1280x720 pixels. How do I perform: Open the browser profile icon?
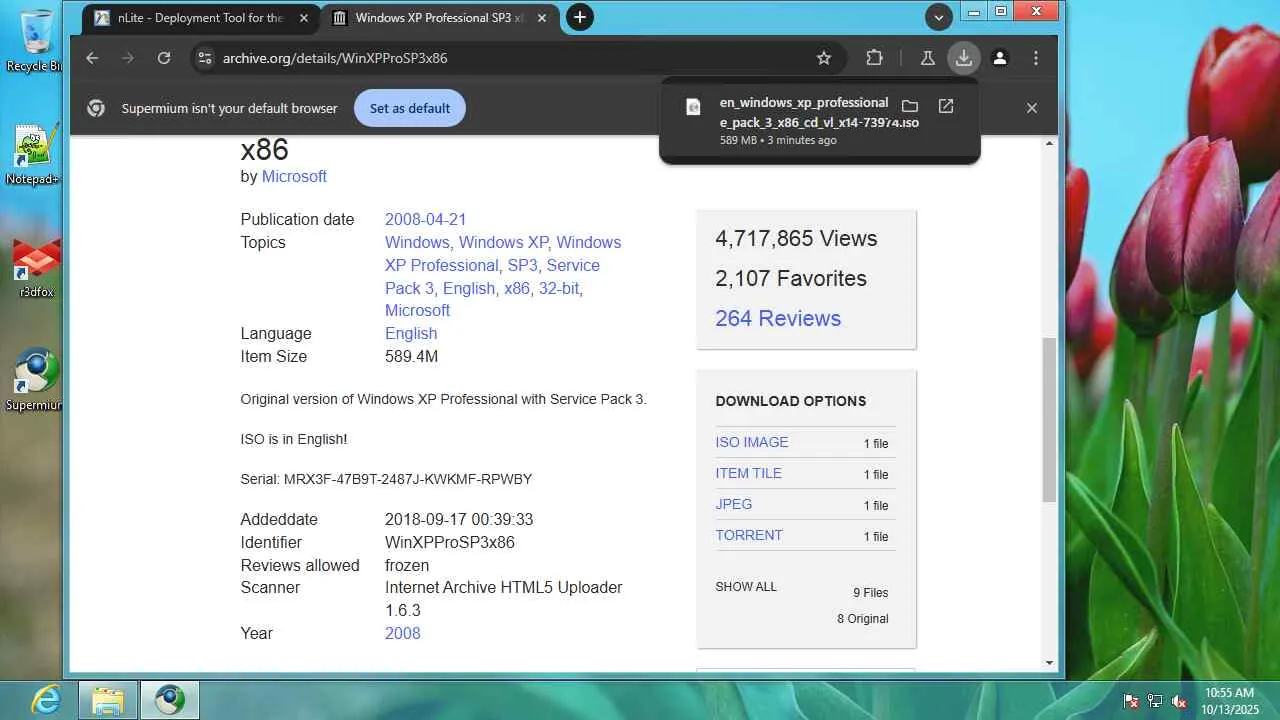point(999,58)
